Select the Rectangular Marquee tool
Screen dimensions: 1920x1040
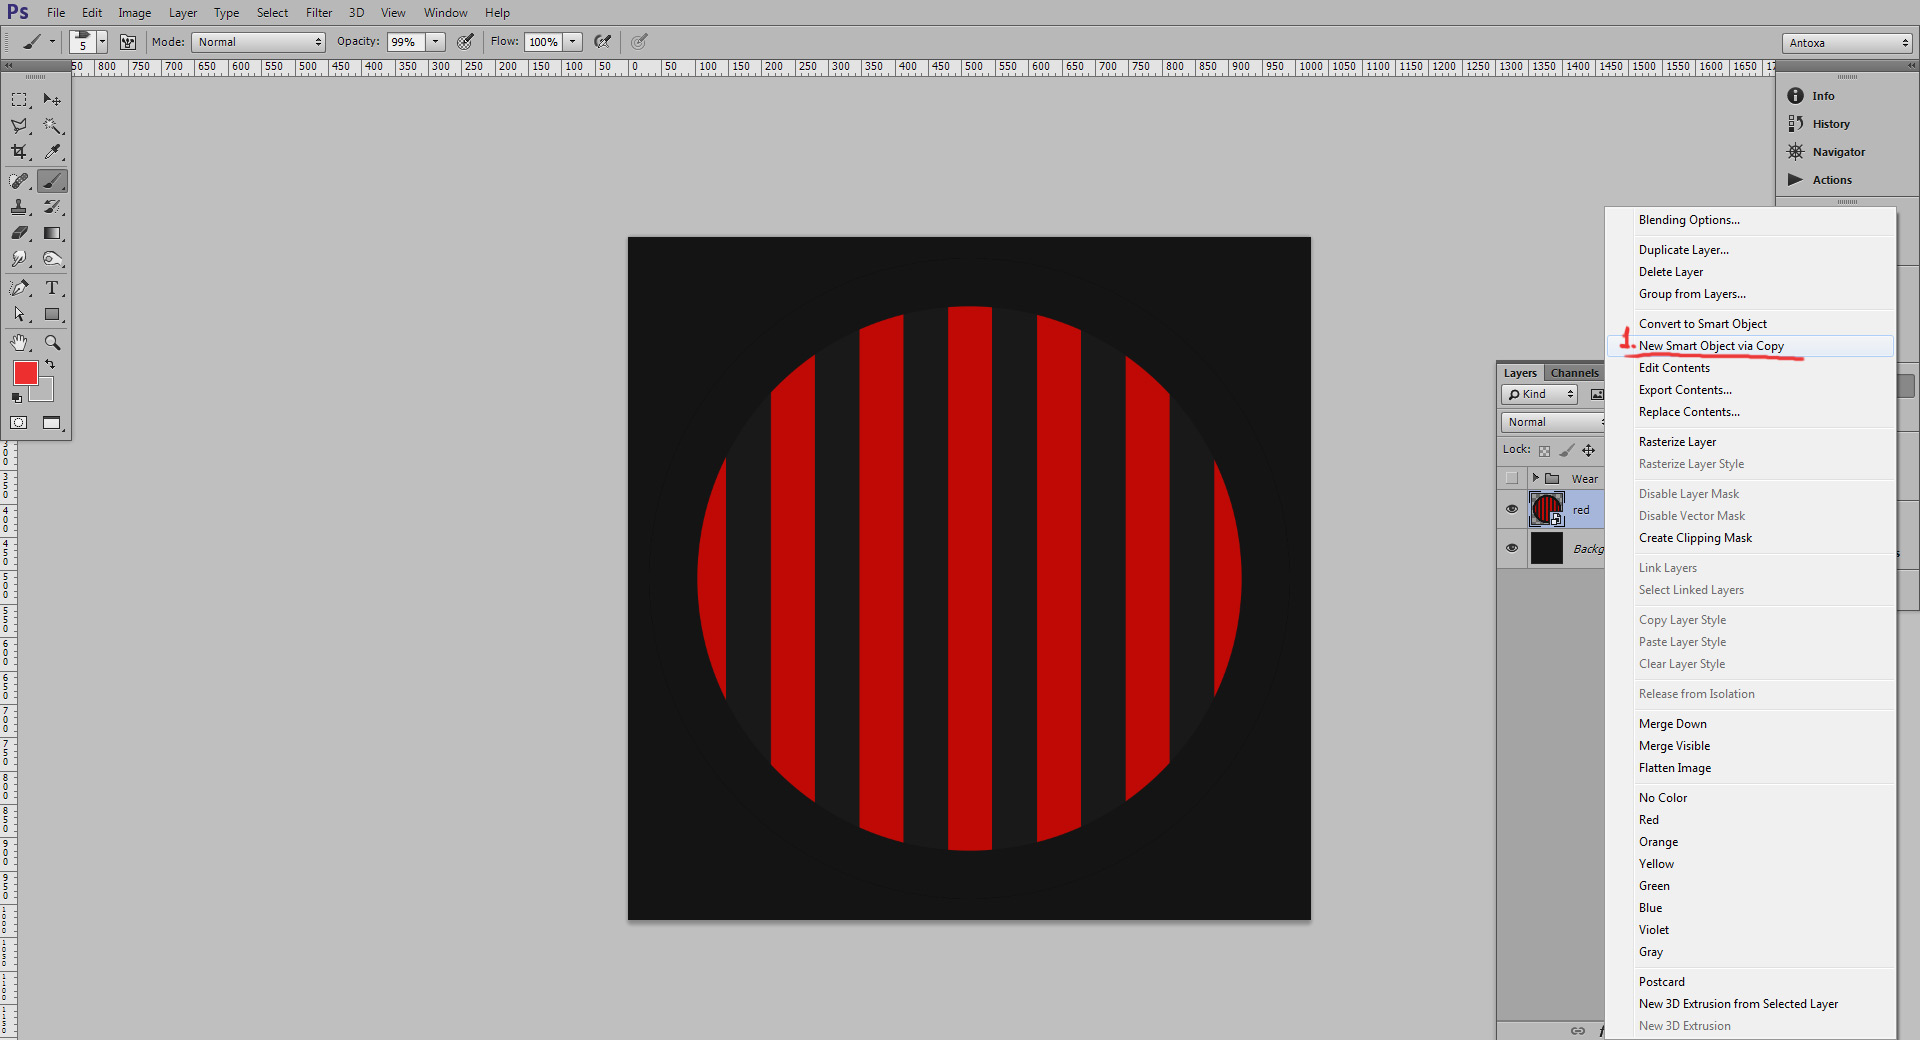(x=19, y=100)
